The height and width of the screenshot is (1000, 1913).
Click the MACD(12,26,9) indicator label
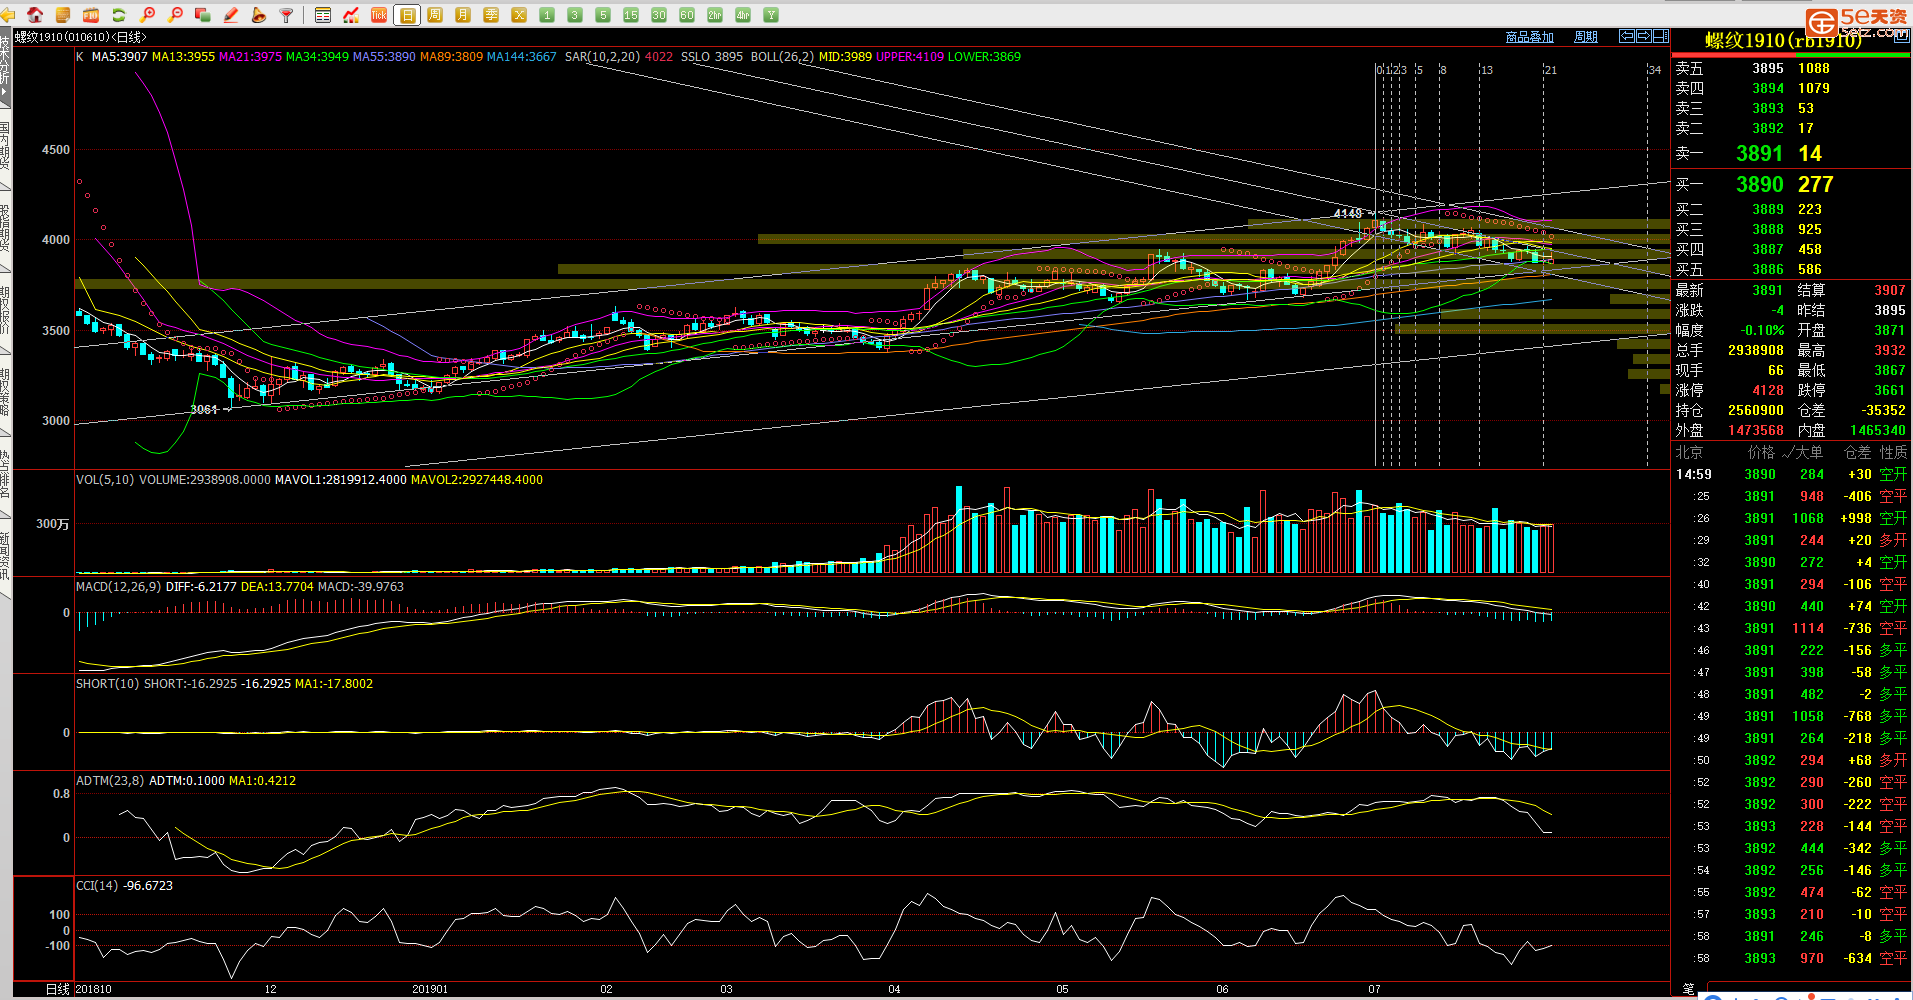pyautogui.click(x=118, y=587)
